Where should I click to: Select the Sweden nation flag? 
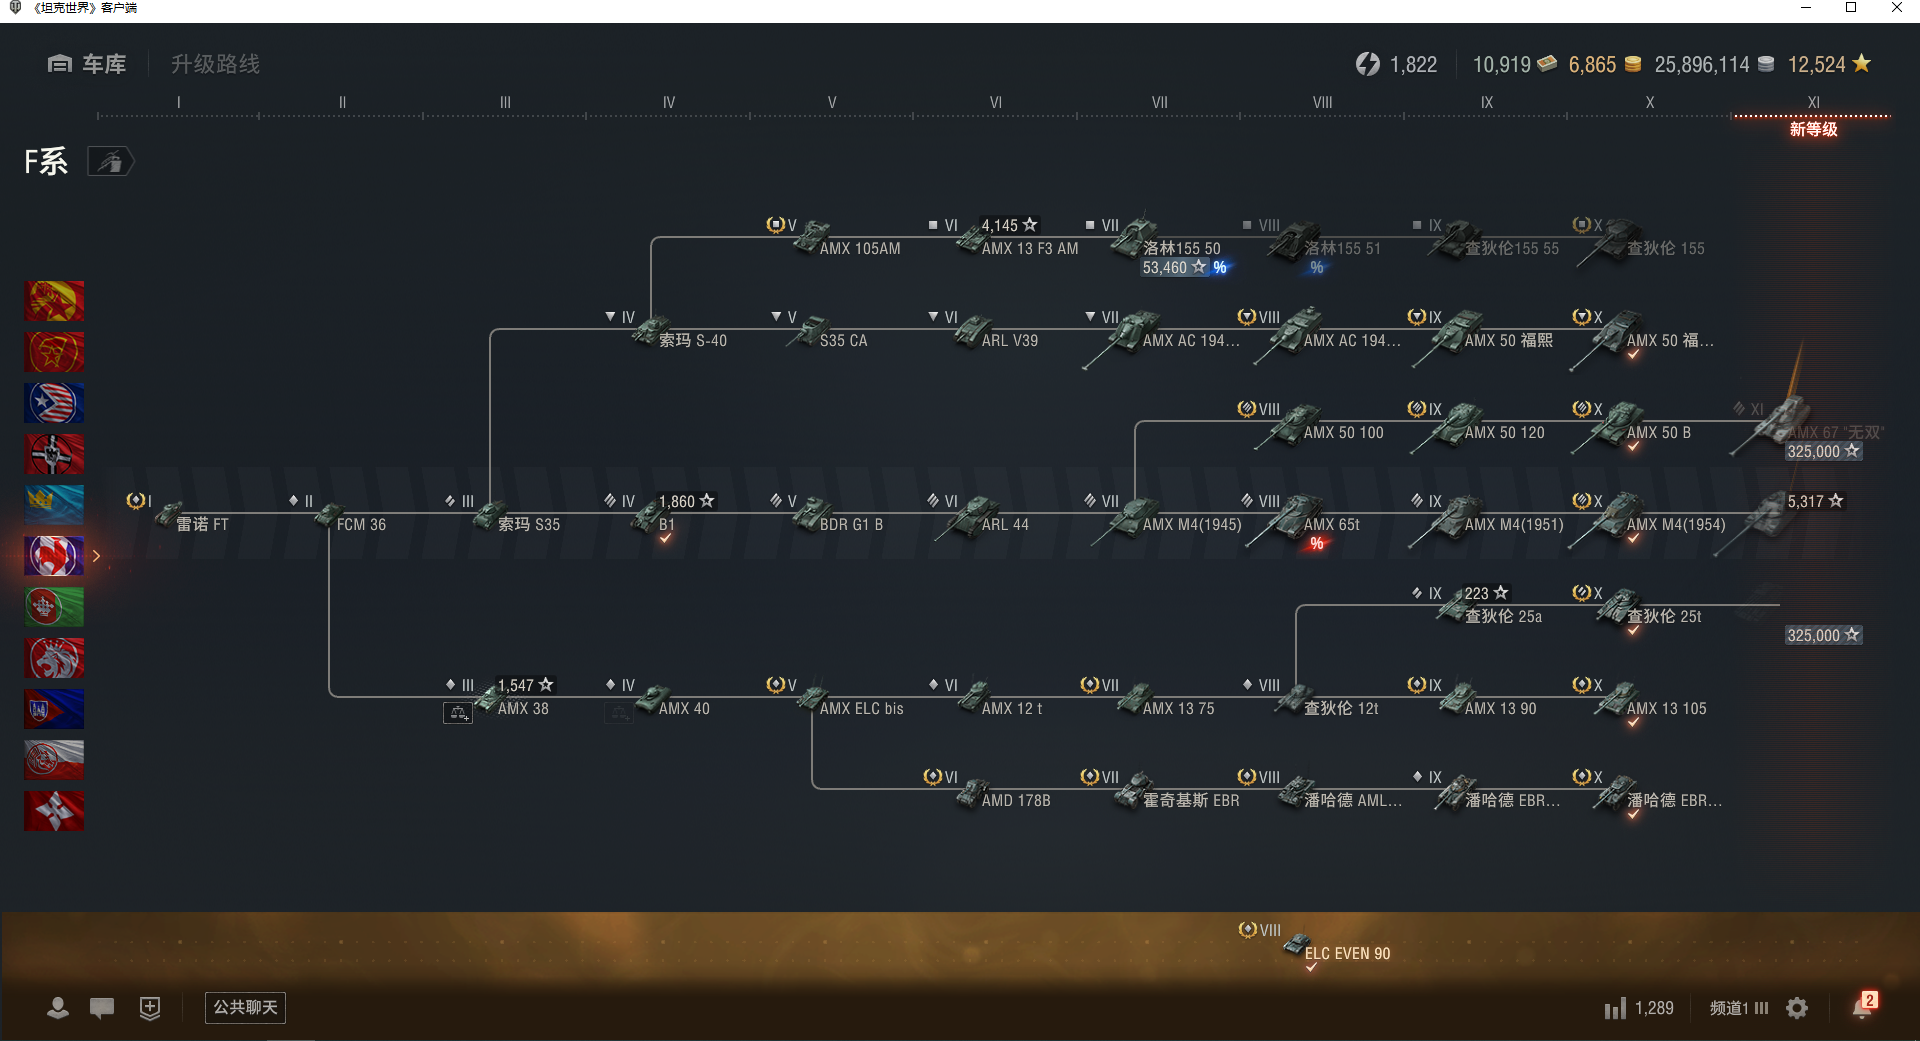point(54,505)
